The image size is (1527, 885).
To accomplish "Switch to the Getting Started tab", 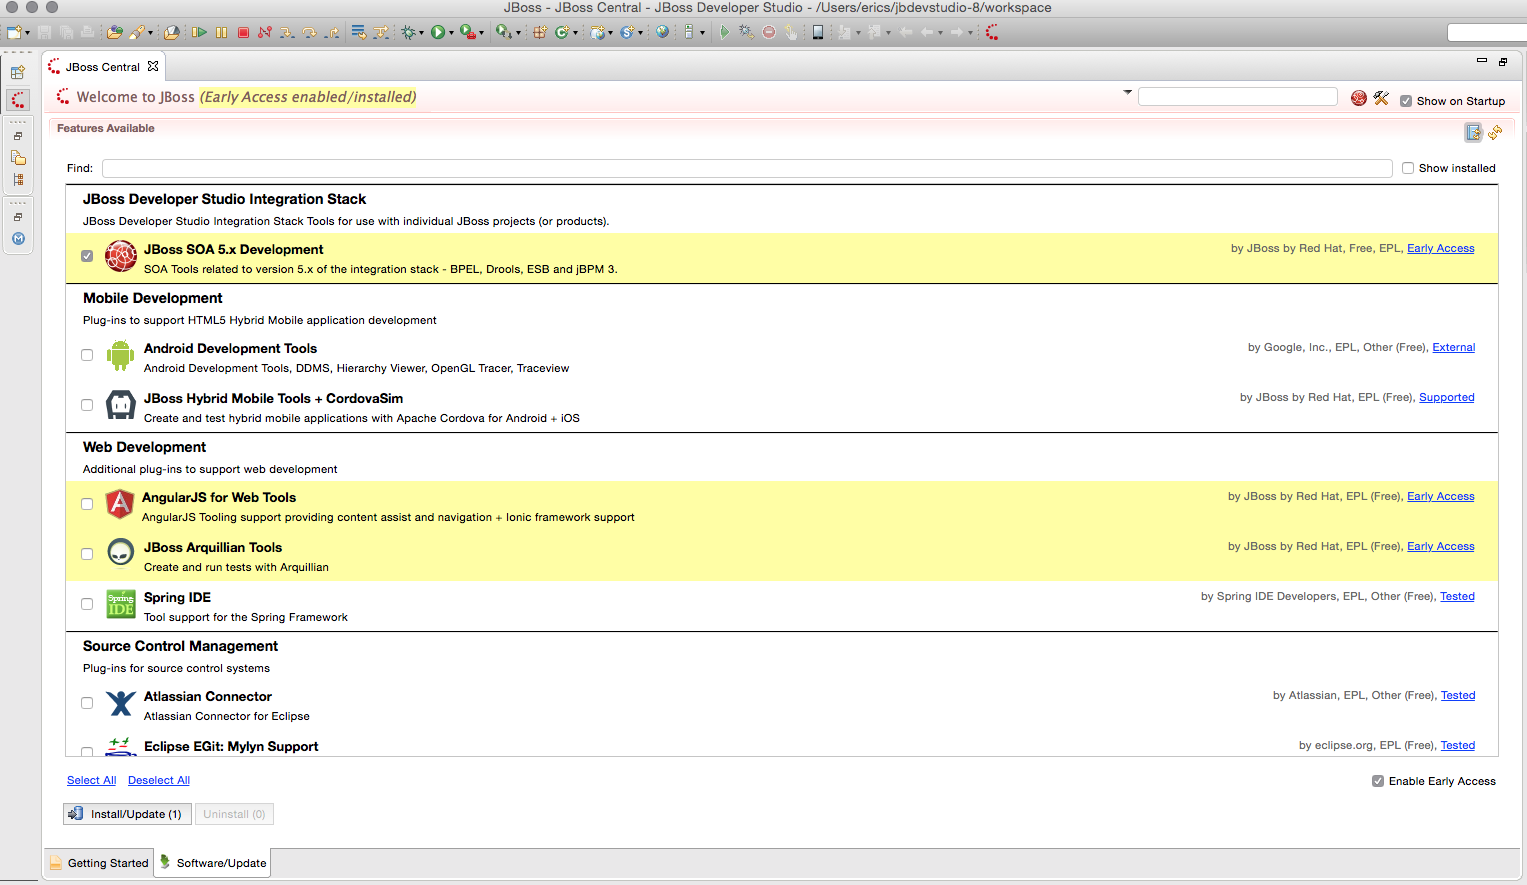I will 99,863.
